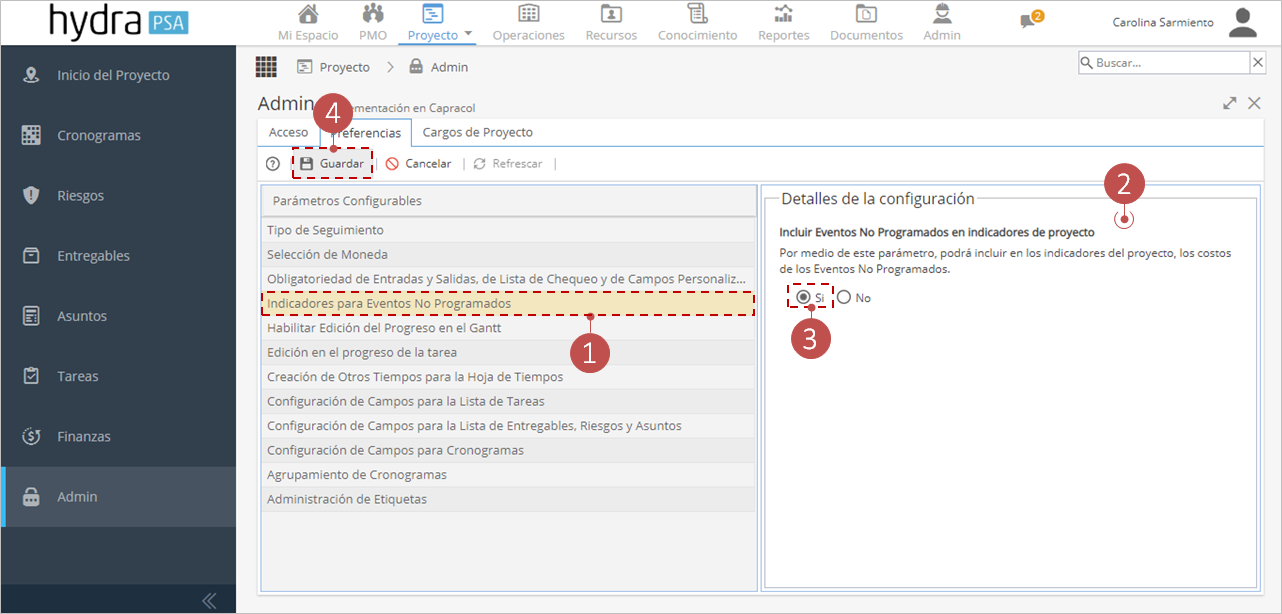Click the help question mark icon
Viewport: 1282px width, 614px height.
[273, 164]
